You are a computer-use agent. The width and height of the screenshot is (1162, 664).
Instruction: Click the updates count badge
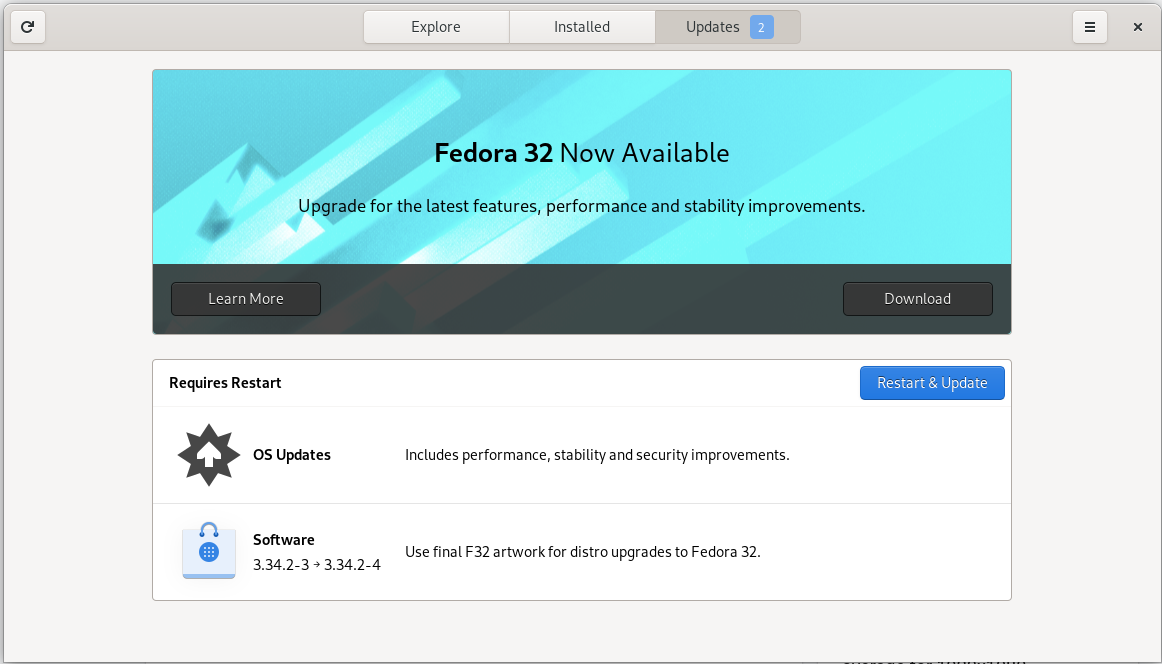(x=761, y=27)
